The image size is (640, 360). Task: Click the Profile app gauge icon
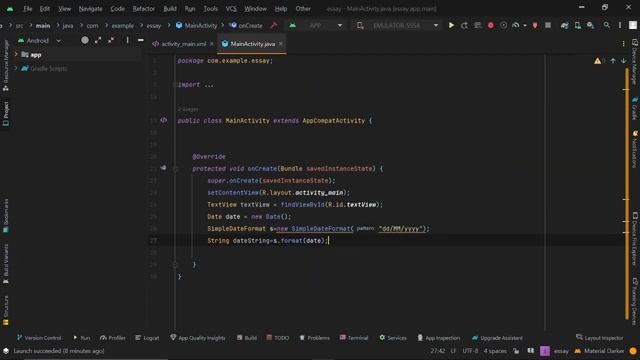tap(516, 25)
